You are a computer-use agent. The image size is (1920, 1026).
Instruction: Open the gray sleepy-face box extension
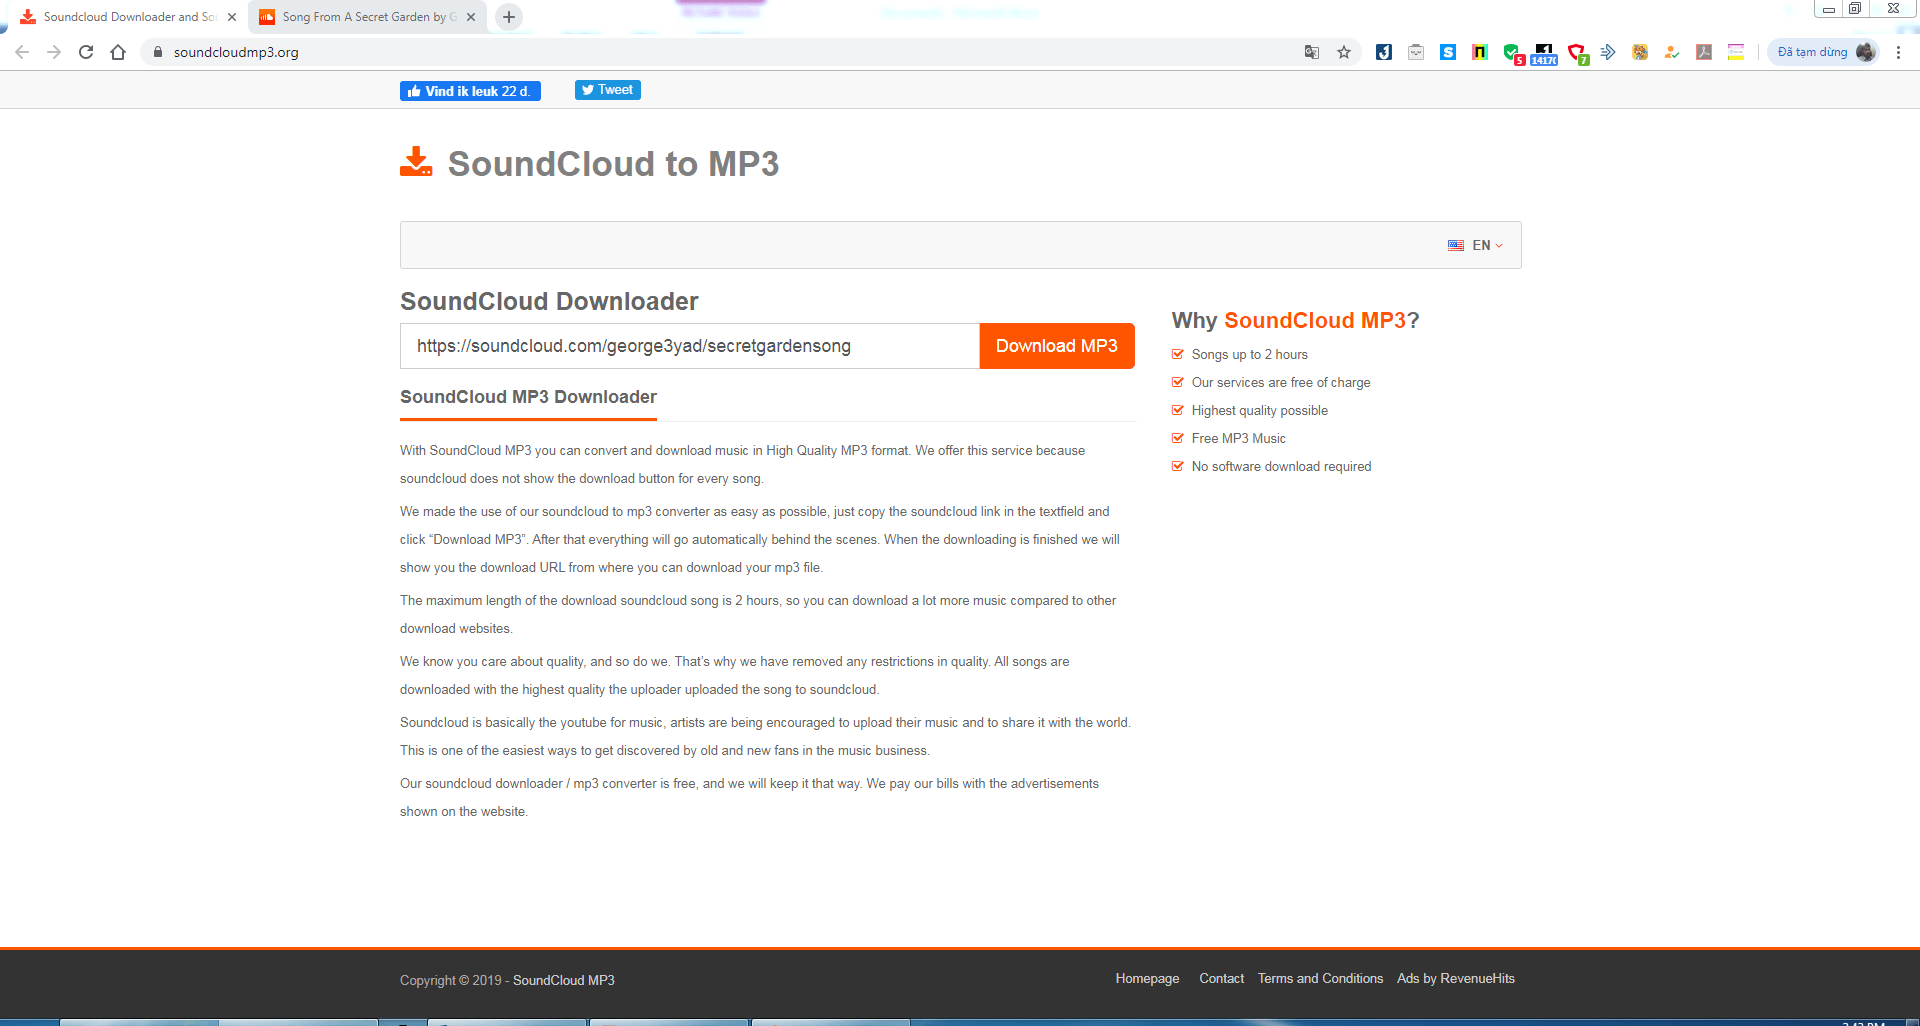pos(1416,52)
